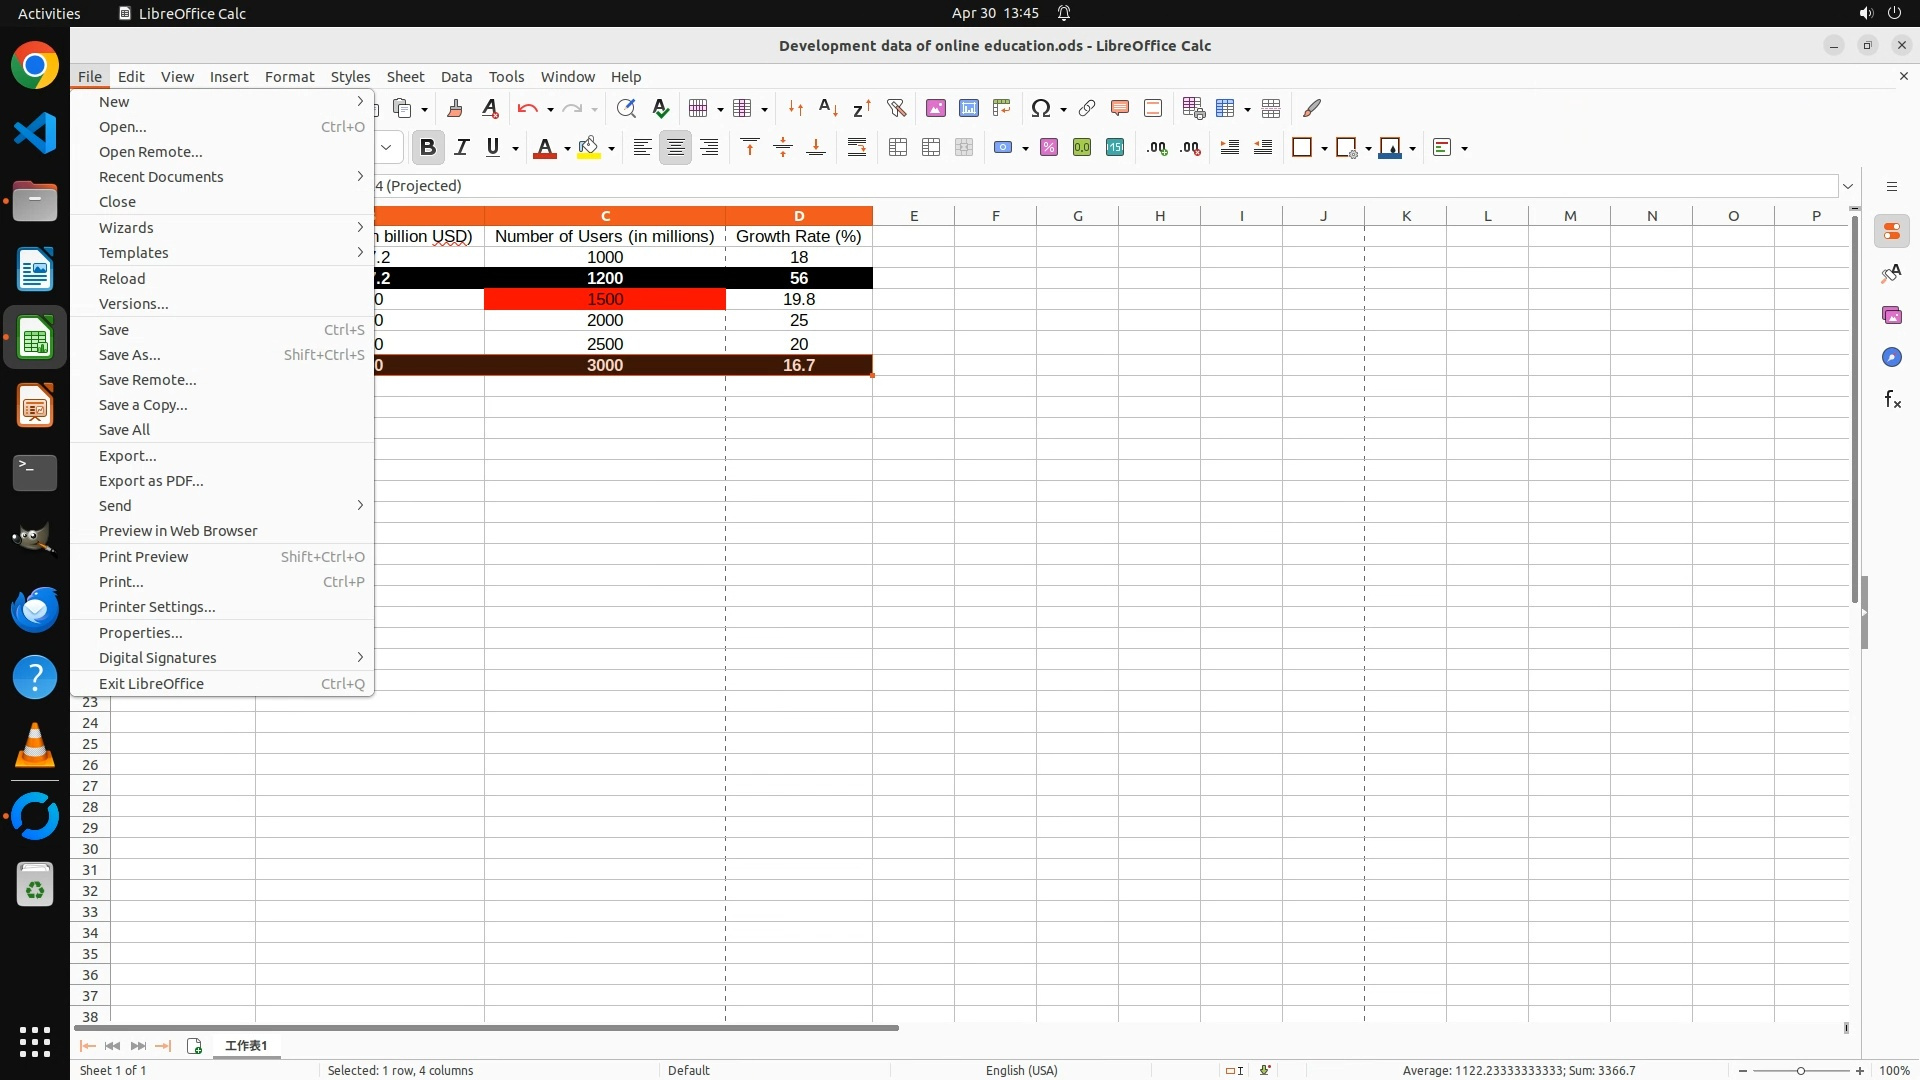Click the Merge and Center Cells icon
This screenshot has height=1080, width=1920.
(x=898, y=148)
